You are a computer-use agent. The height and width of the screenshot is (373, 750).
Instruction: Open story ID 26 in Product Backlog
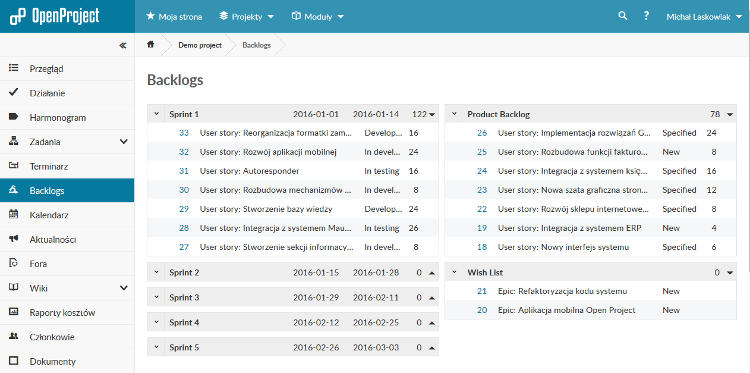click(482, 133)
